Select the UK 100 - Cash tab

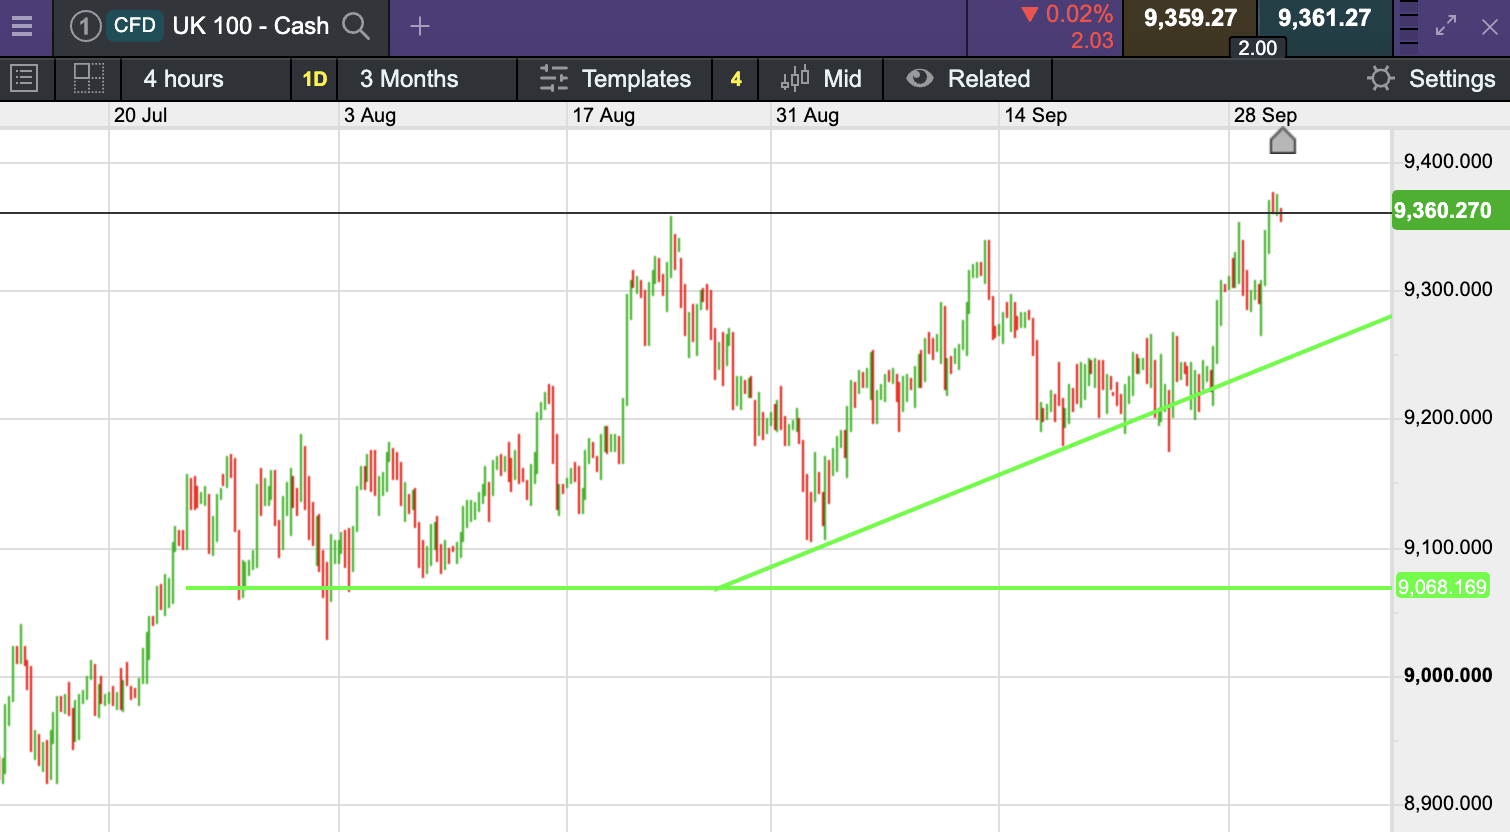(x=250, y=26)
